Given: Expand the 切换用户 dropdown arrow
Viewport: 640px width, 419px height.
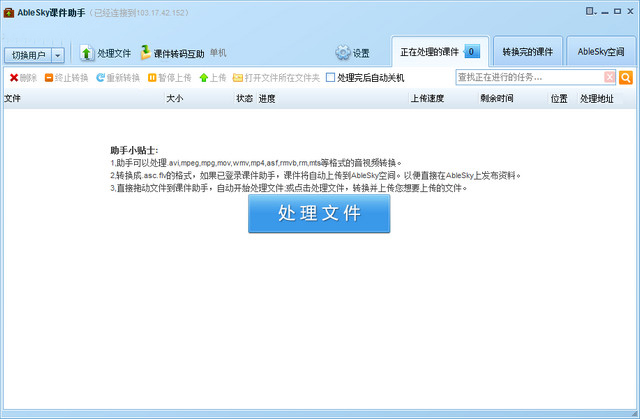Looking at the screenshot, I should pyautogui.click(x=58, y=55).
